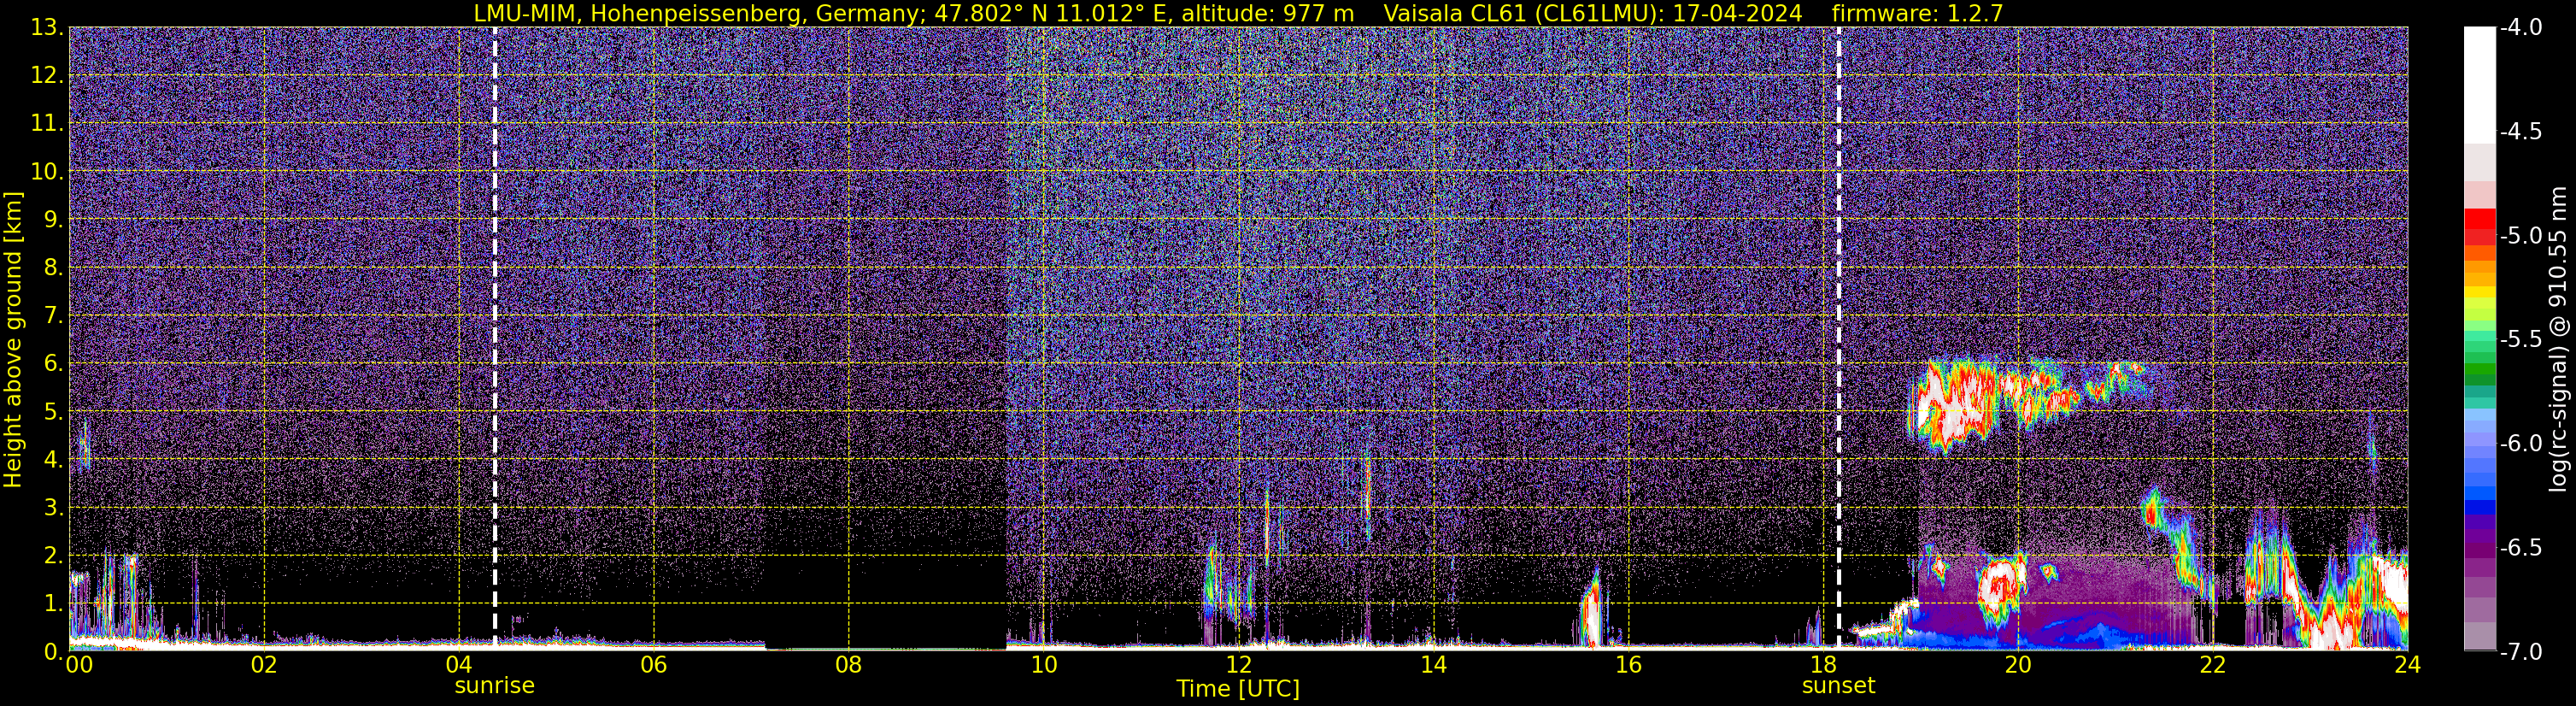Click the '18' tick on the time axis
The height and width of the screenshot is (706, 2576).
(x=1823, y=665)
